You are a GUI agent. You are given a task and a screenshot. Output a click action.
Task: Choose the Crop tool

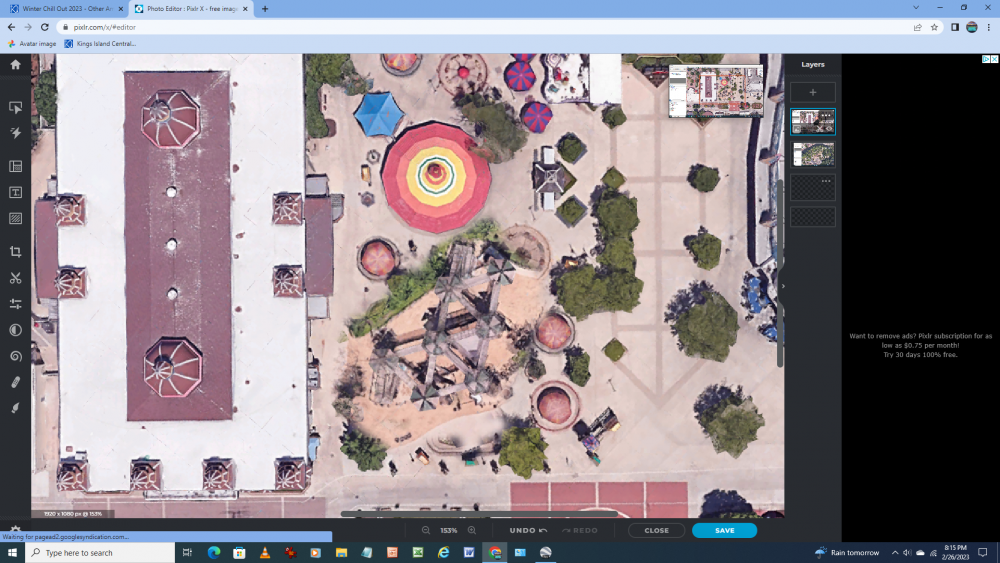pyautogui.click(x=15, y=252)
